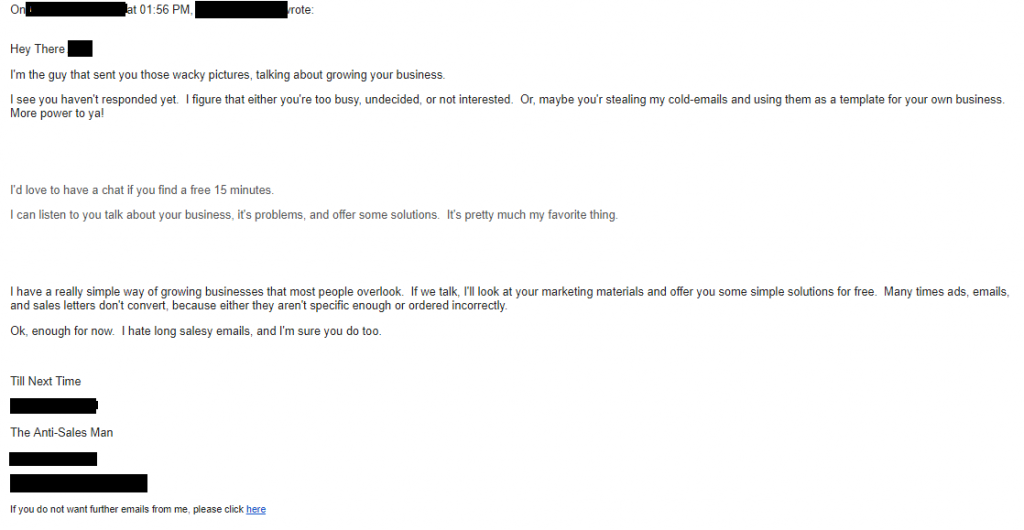Click the "here" unsubscribe link
The width and height of the screenshot is (1024, 530).
(x=256, y=509)
